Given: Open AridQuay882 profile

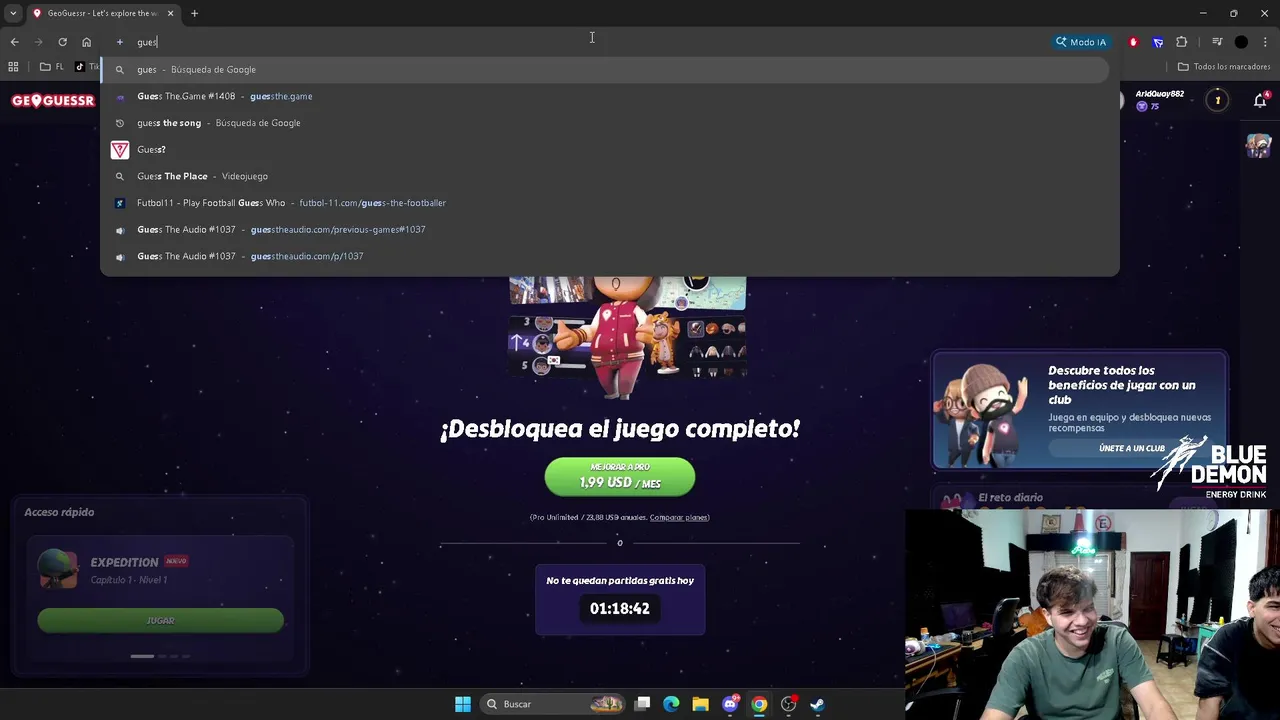Looking at the screenshot, I should tap(1158, 99).
